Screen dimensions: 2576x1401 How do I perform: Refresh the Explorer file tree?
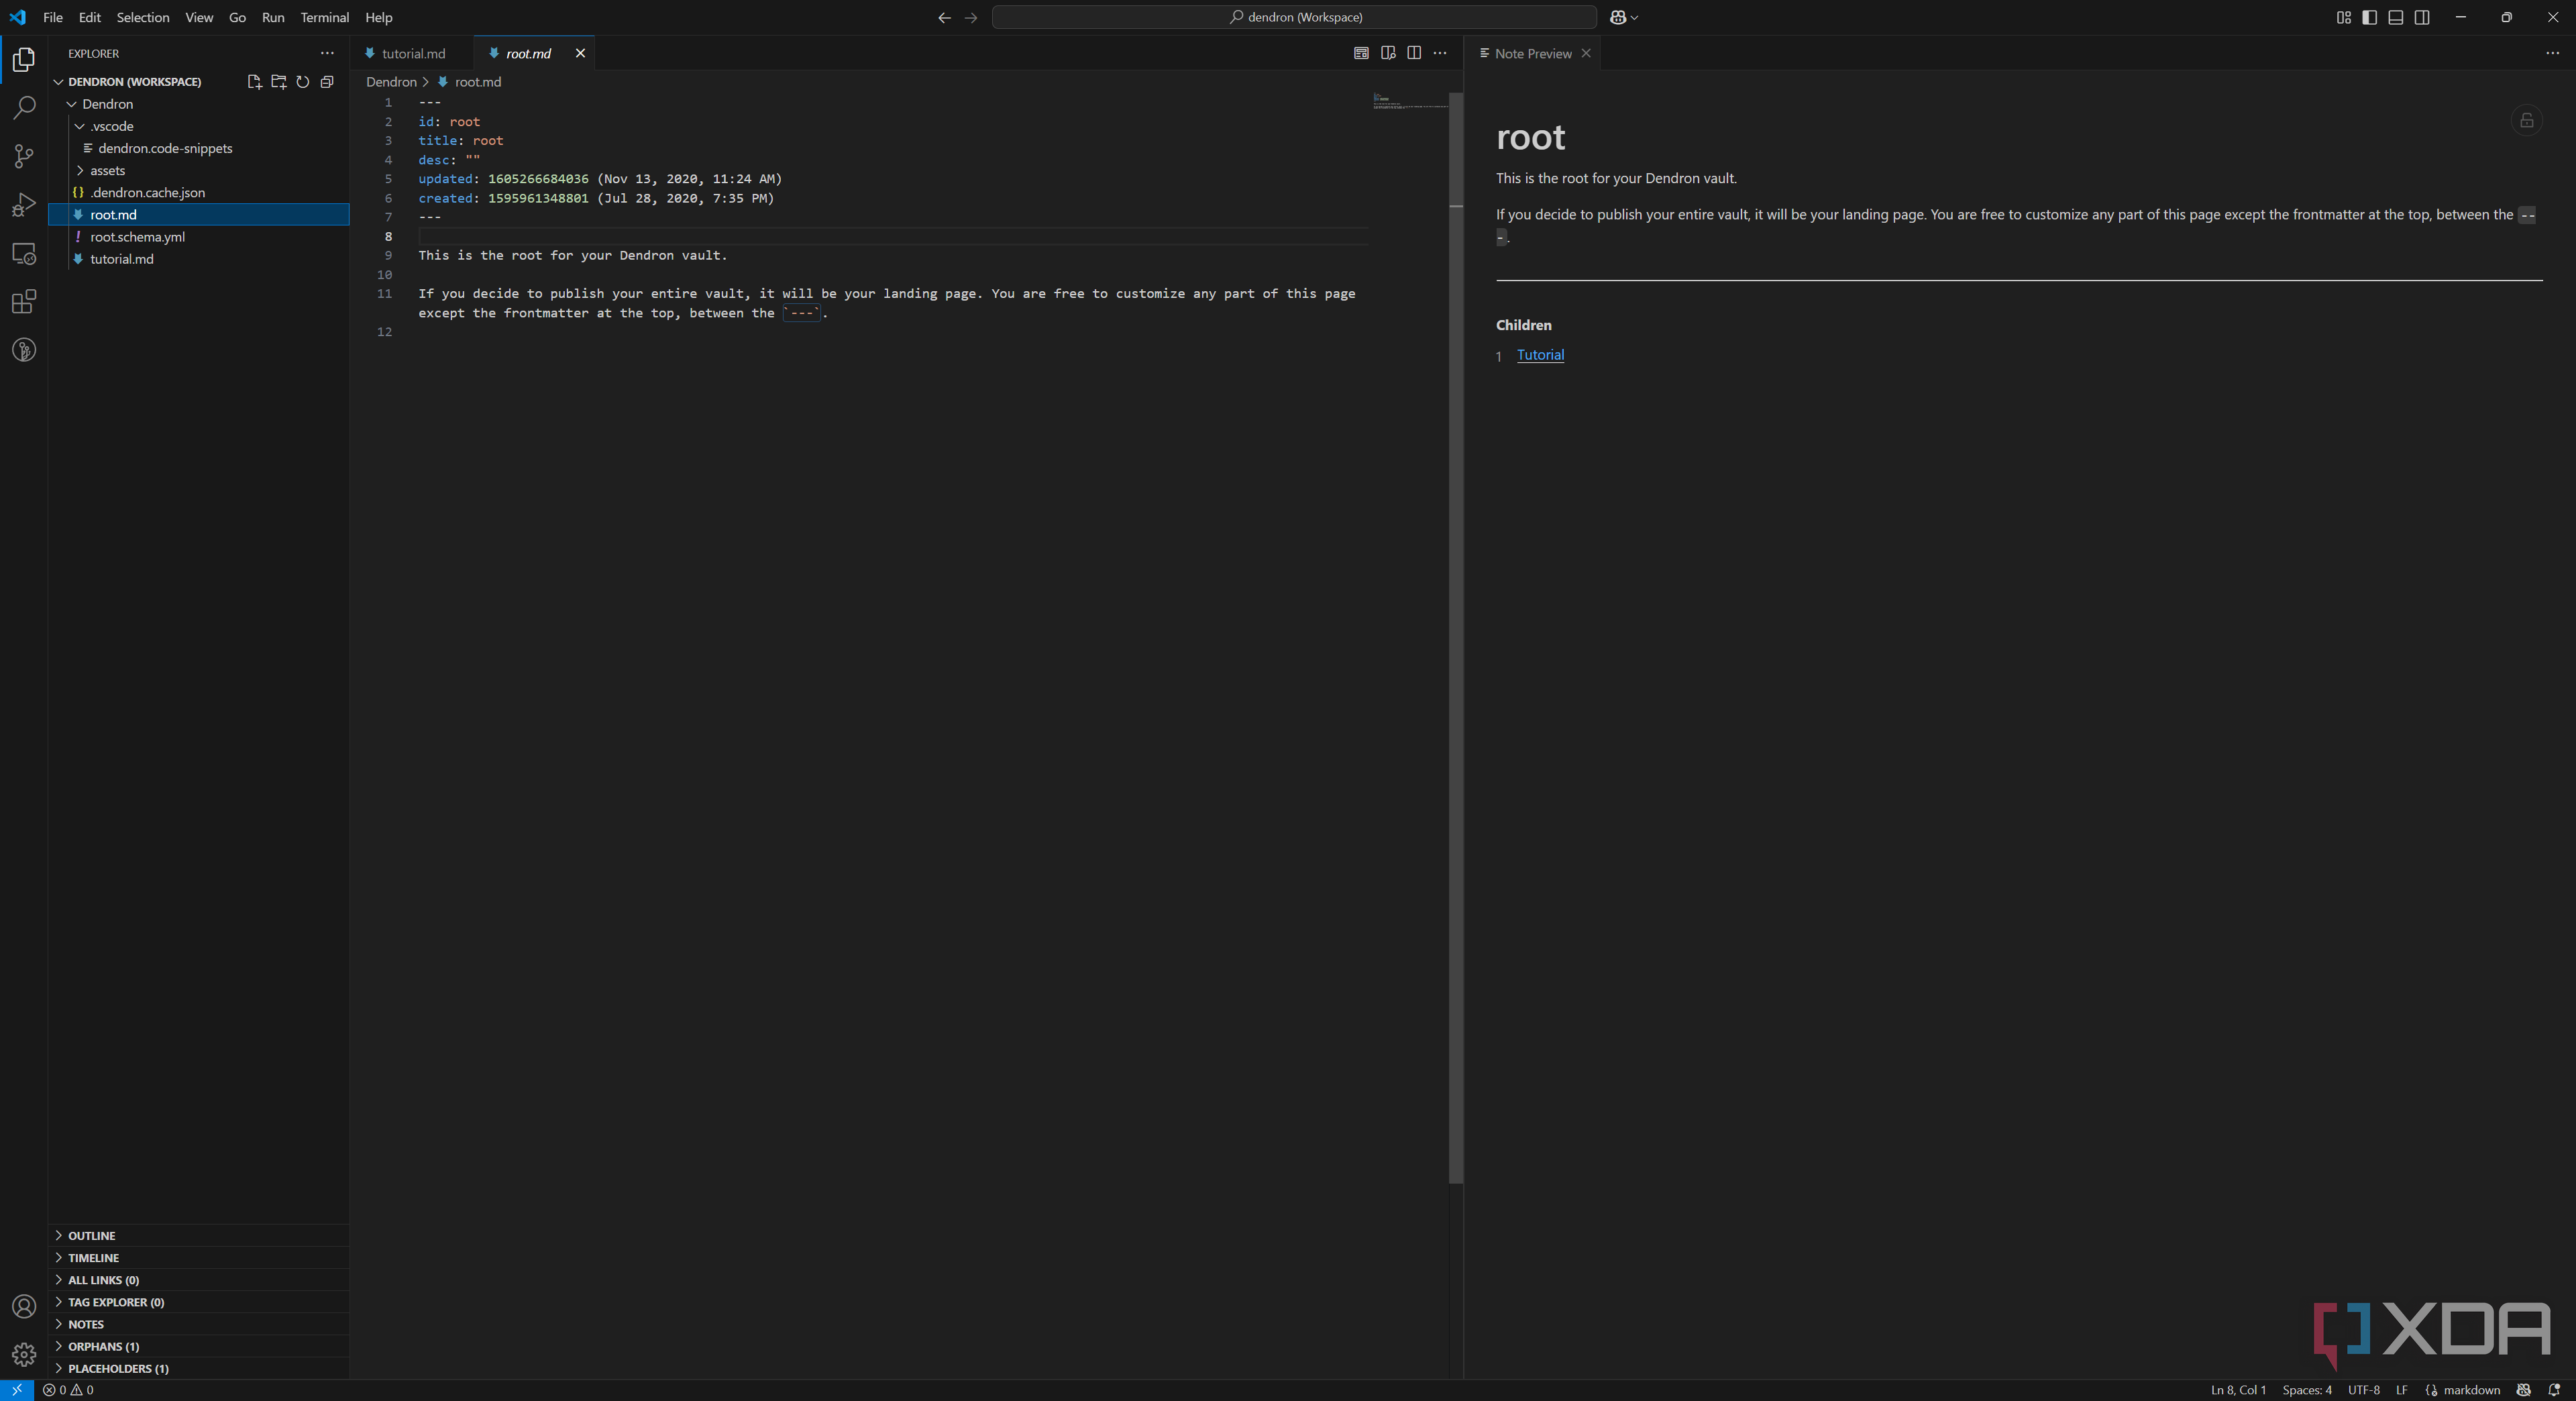[302, 82]
